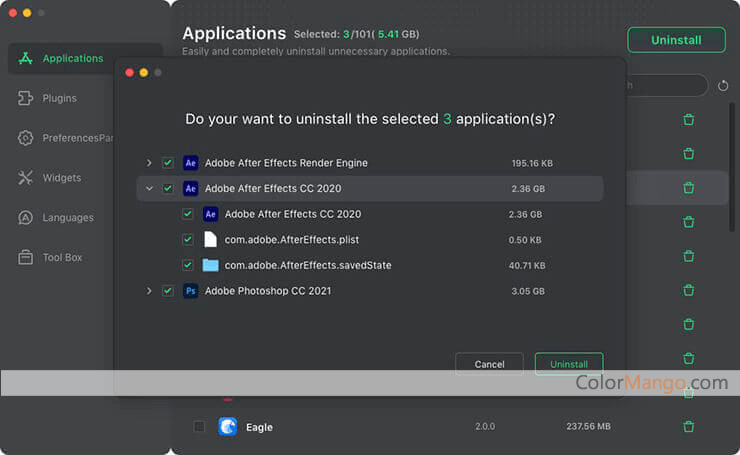Click the trash icon in Eagle row
The height and width of the screenshot is (455, 740).
coord(688,427)
